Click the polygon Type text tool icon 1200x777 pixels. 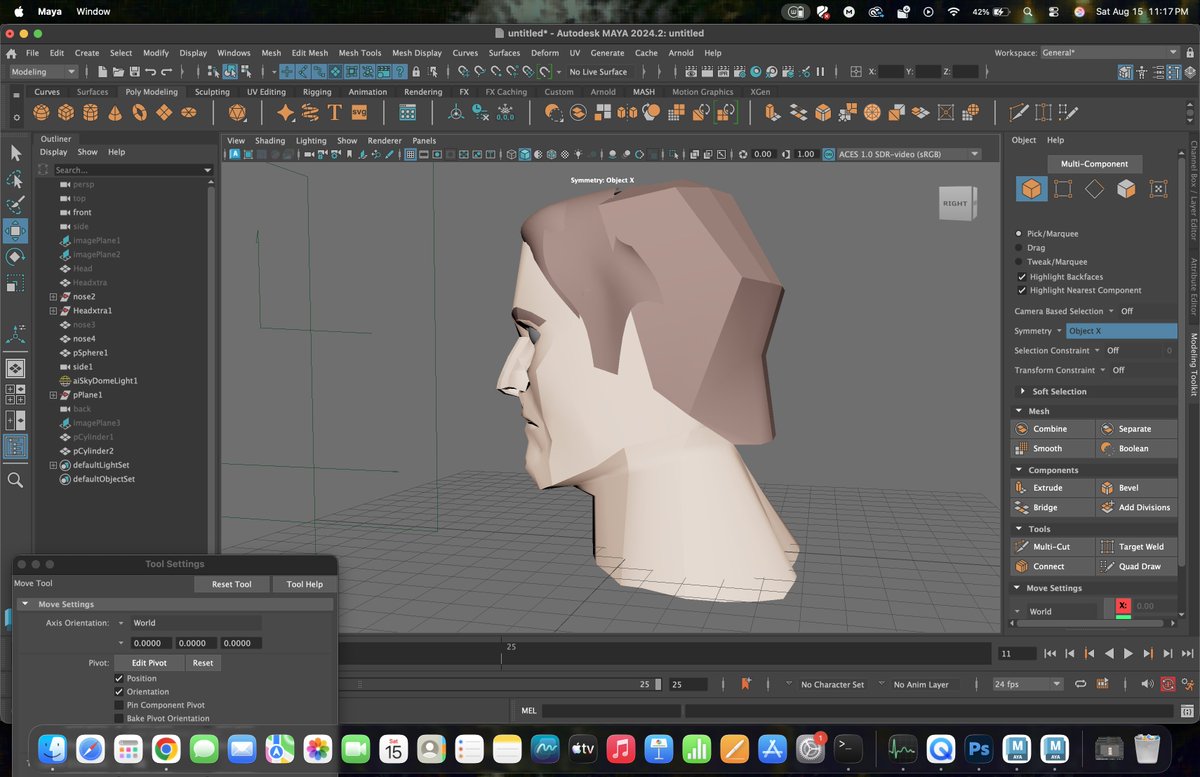334,112
